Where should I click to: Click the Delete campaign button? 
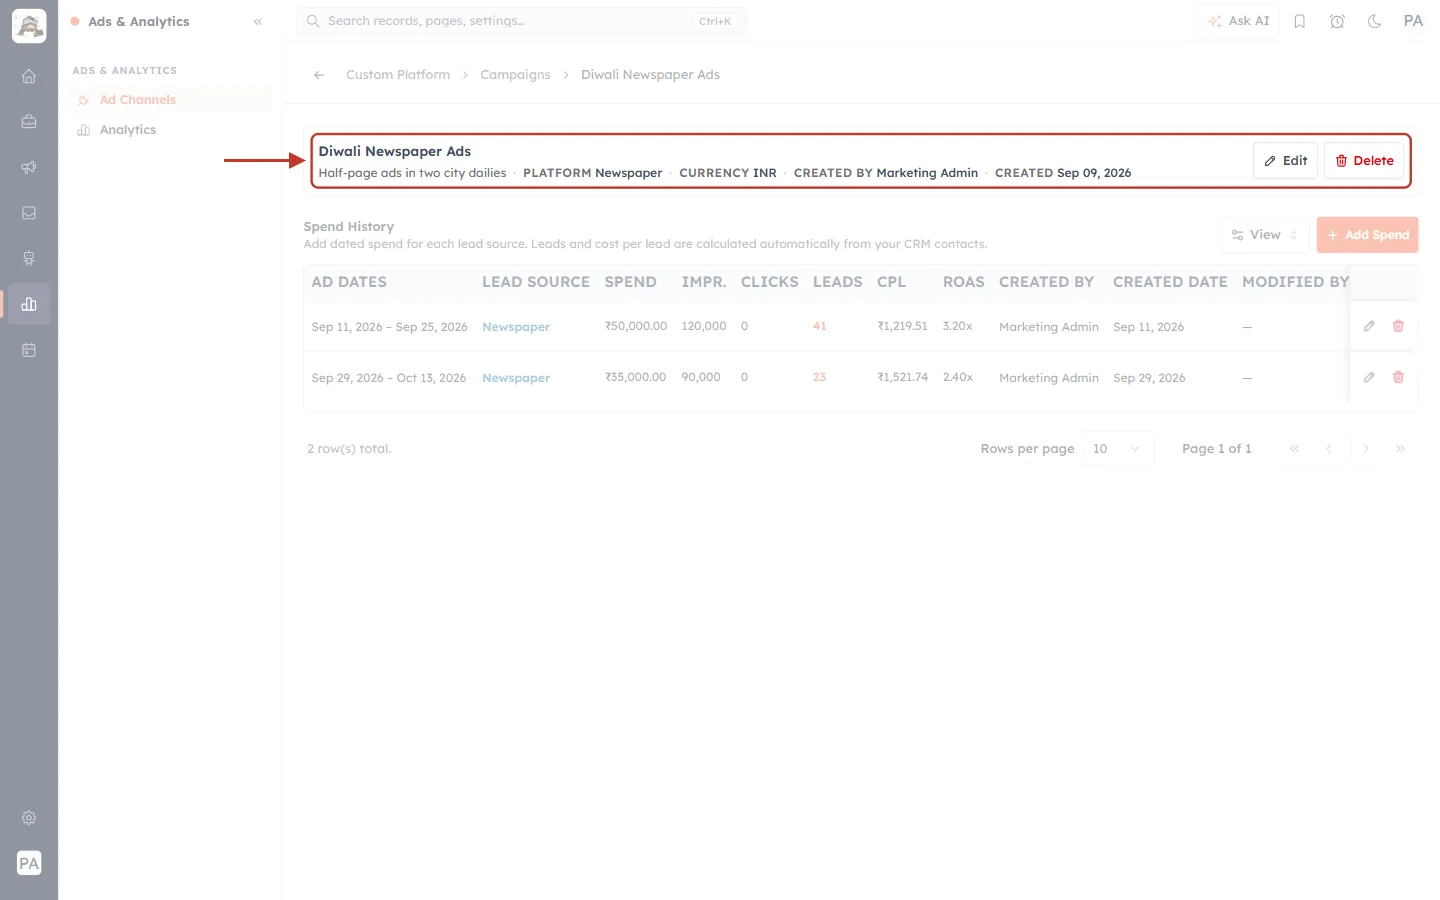click(x=1364, y=160)
